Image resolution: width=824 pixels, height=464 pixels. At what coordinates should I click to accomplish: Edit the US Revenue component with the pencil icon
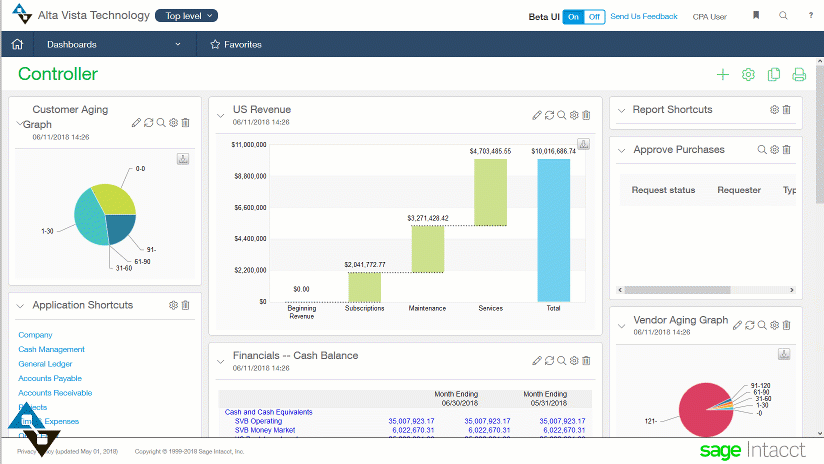537,115
